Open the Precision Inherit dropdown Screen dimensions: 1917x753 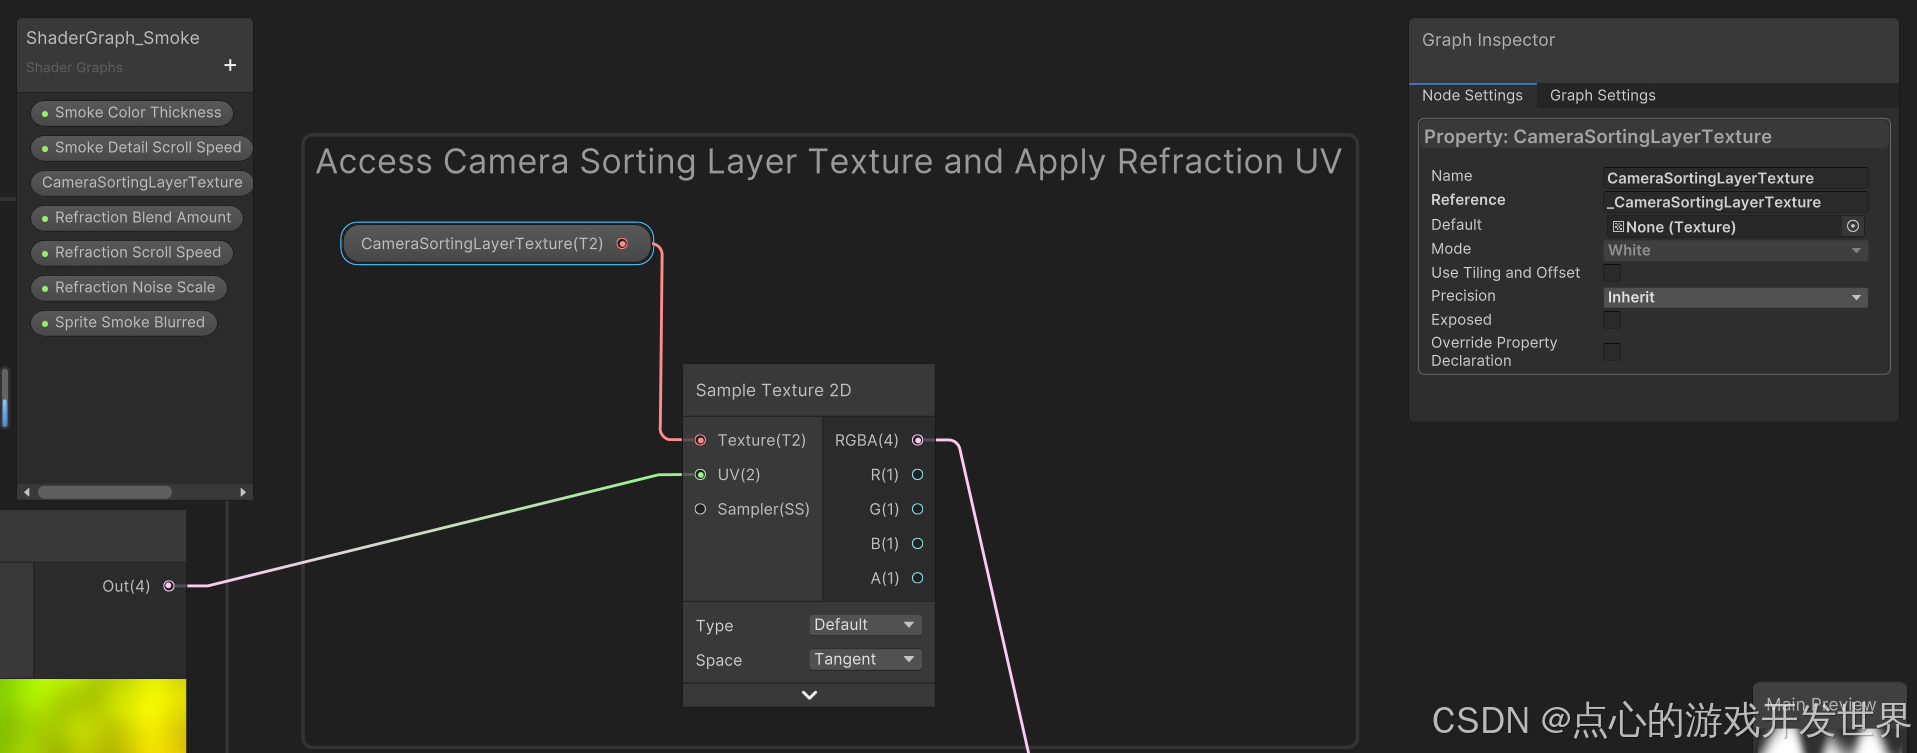pos(1734,297)
